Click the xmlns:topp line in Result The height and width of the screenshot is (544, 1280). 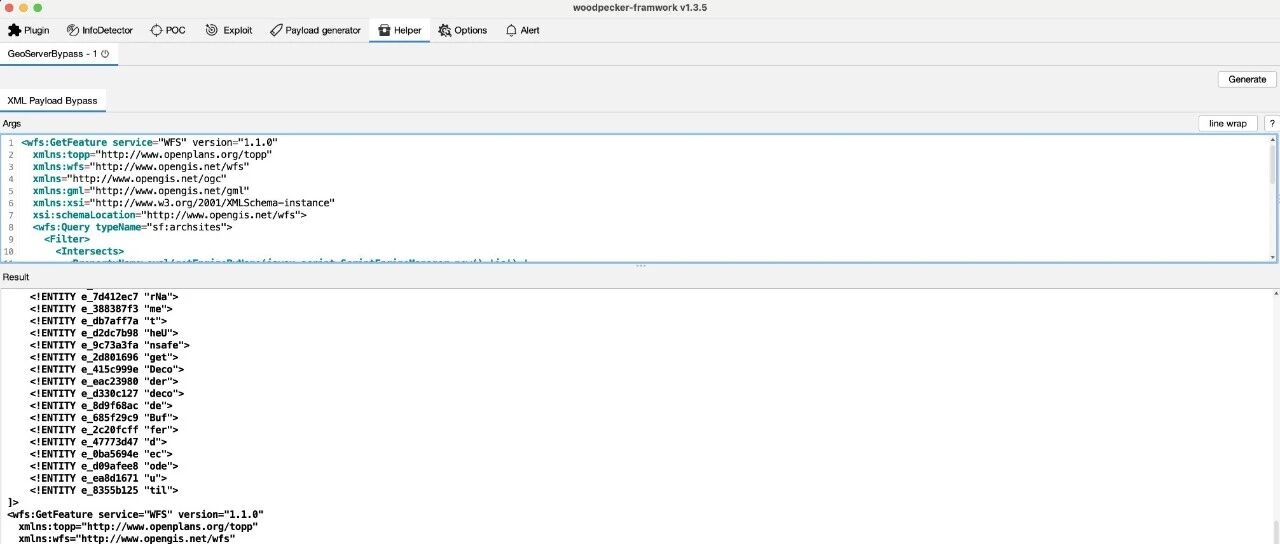[x=138, y=526]
